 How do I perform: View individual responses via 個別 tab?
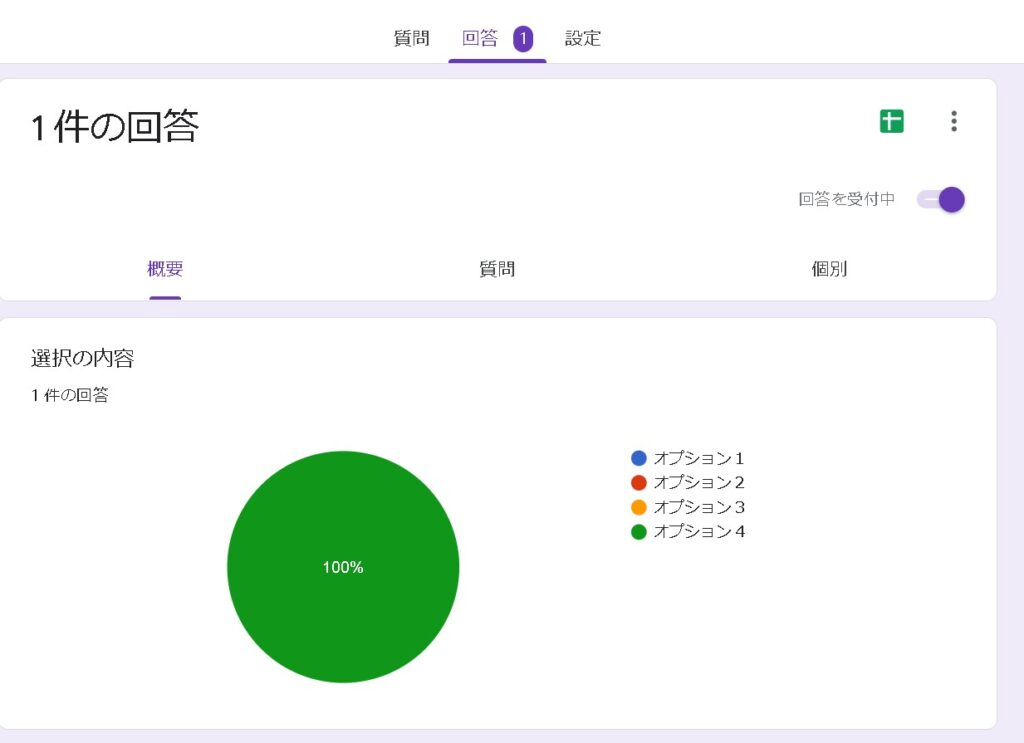click(x=829, y=269)
